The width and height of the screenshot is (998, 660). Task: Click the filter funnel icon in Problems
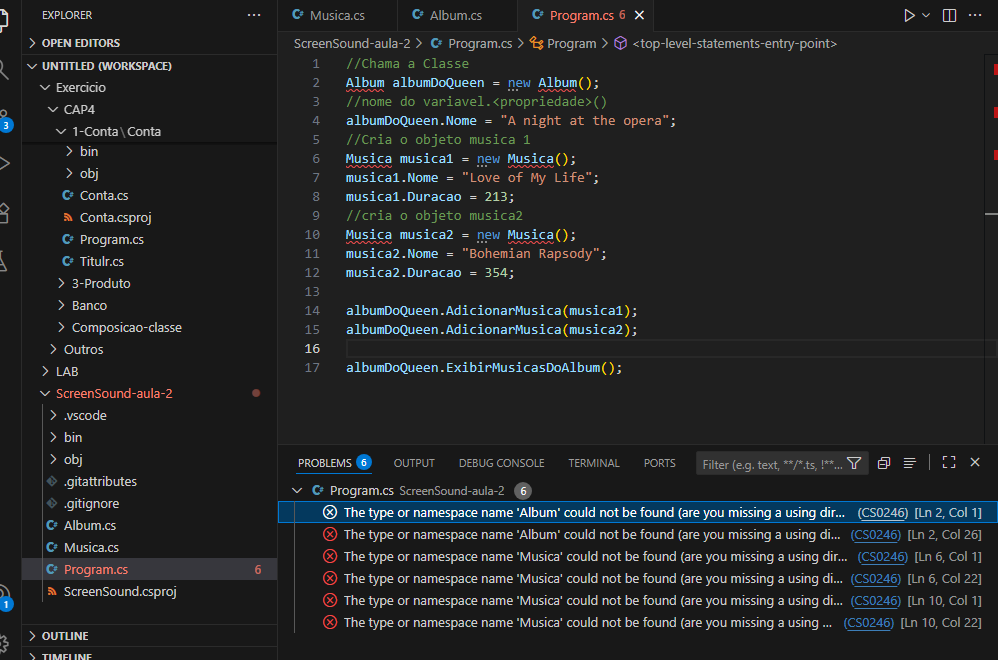pyautogui.click(x=854, y=463)
